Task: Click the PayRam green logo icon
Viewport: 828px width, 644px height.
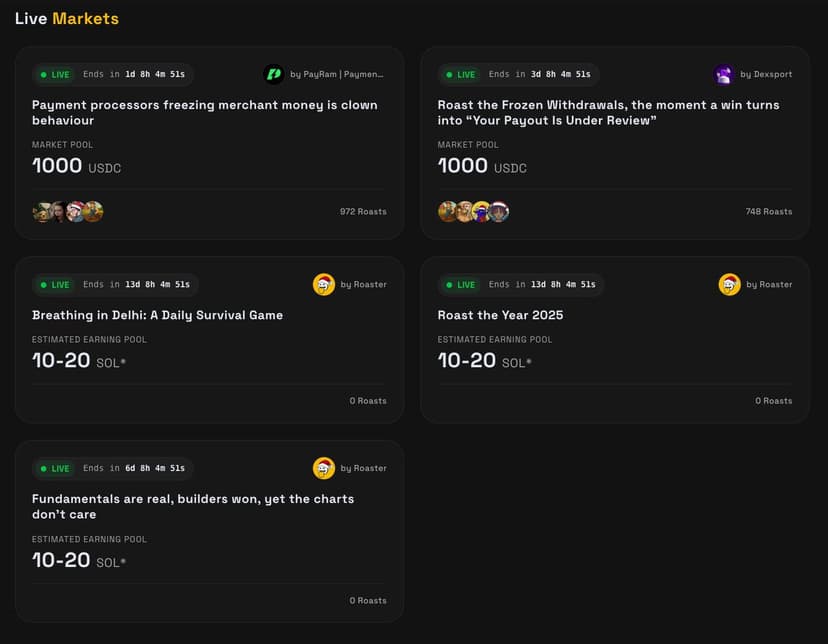Action: 273,74
